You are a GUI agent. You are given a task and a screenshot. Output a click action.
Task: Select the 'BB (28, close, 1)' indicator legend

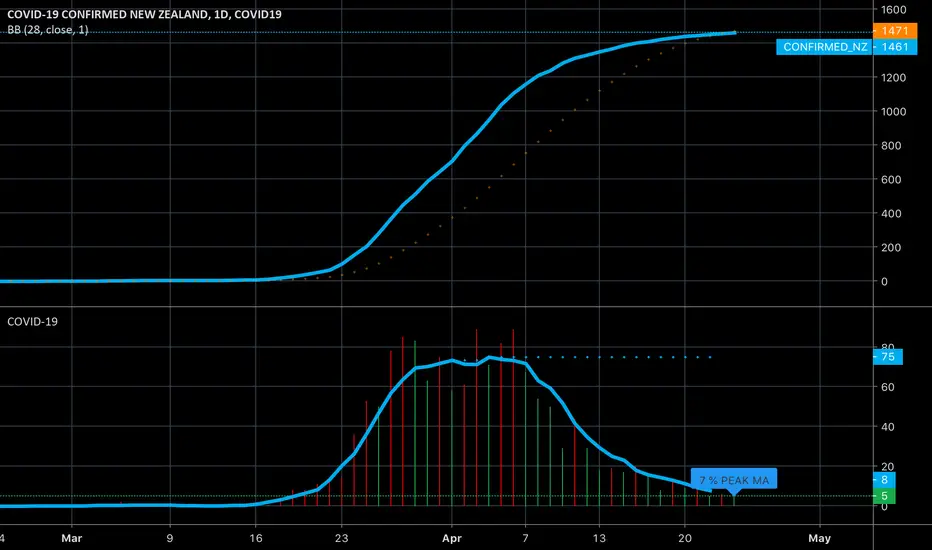coord(48,30)
